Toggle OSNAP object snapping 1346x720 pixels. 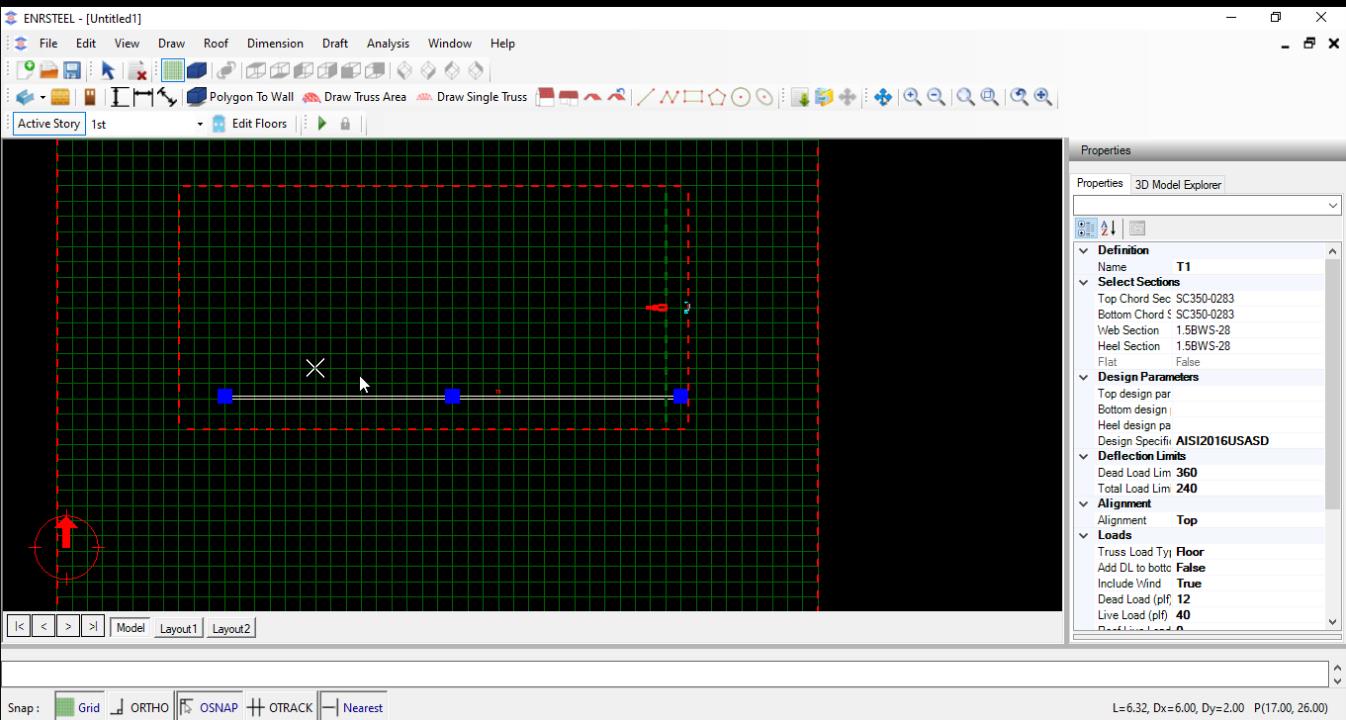click(x=208, y=707)
